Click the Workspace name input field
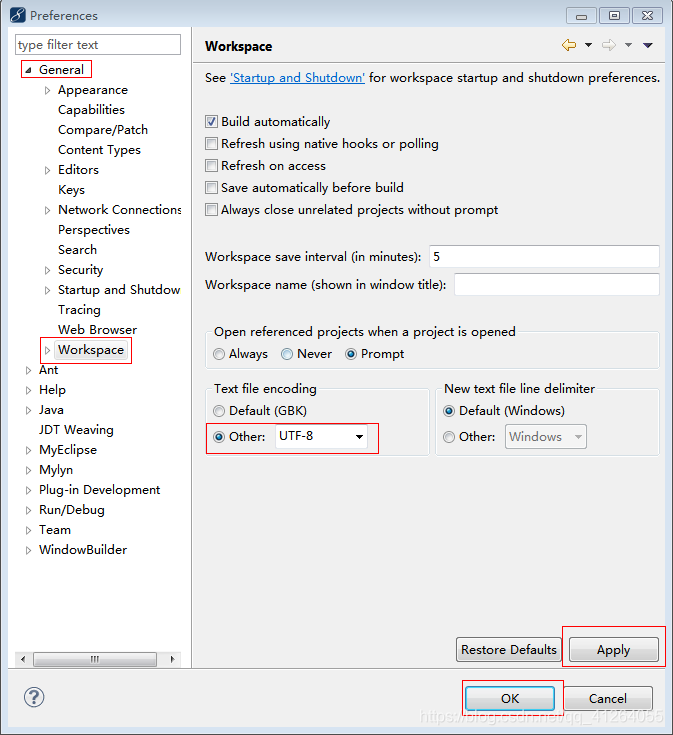The image size is (673, 735). (557, 285)
